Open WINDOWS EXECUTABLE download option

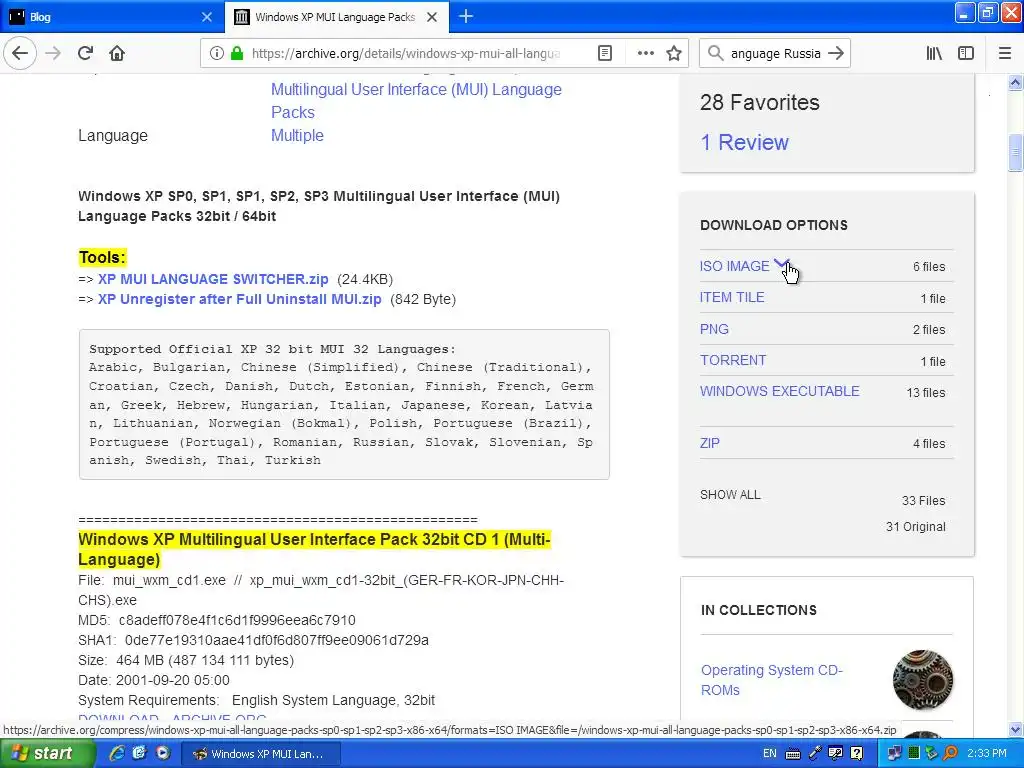[x=780, y=391]
